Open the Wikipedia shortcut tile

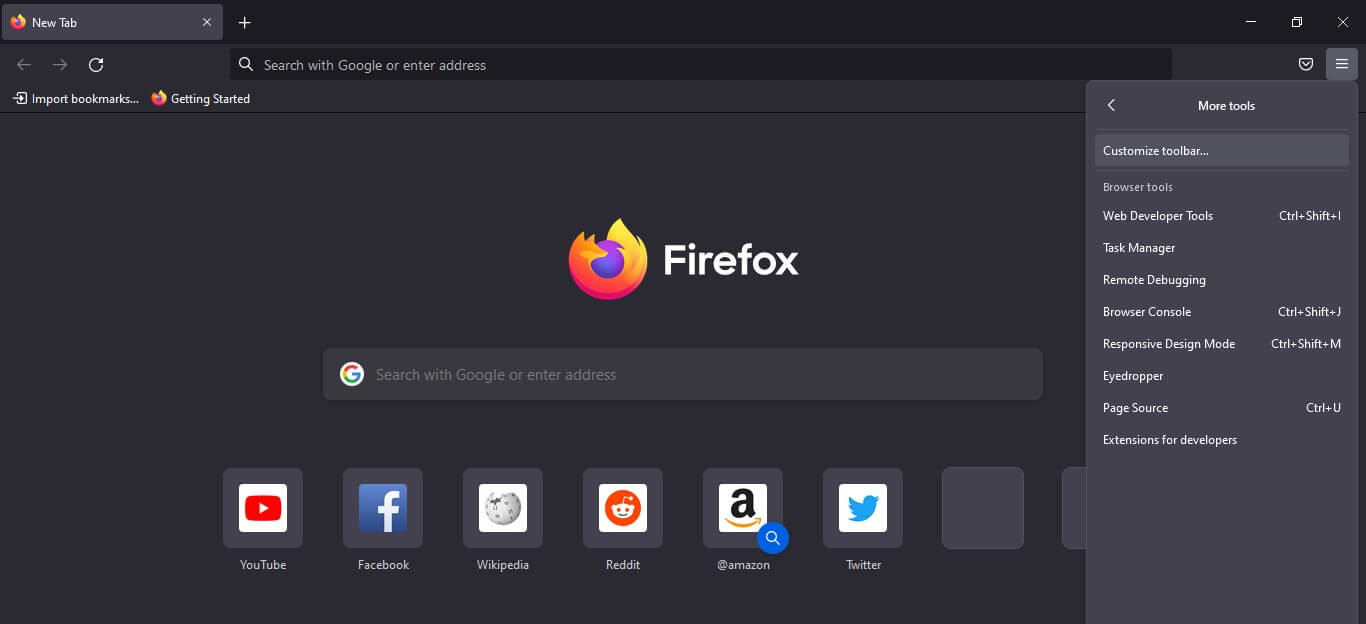(503, 508)
